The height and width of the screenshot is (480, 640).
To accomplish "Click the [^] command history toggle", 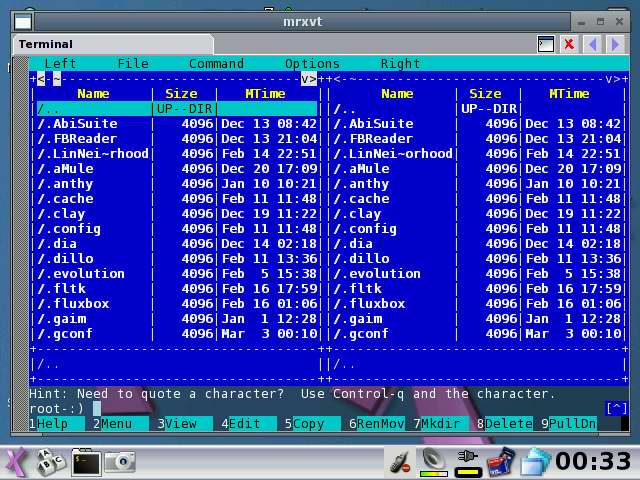I will (616, 408).
